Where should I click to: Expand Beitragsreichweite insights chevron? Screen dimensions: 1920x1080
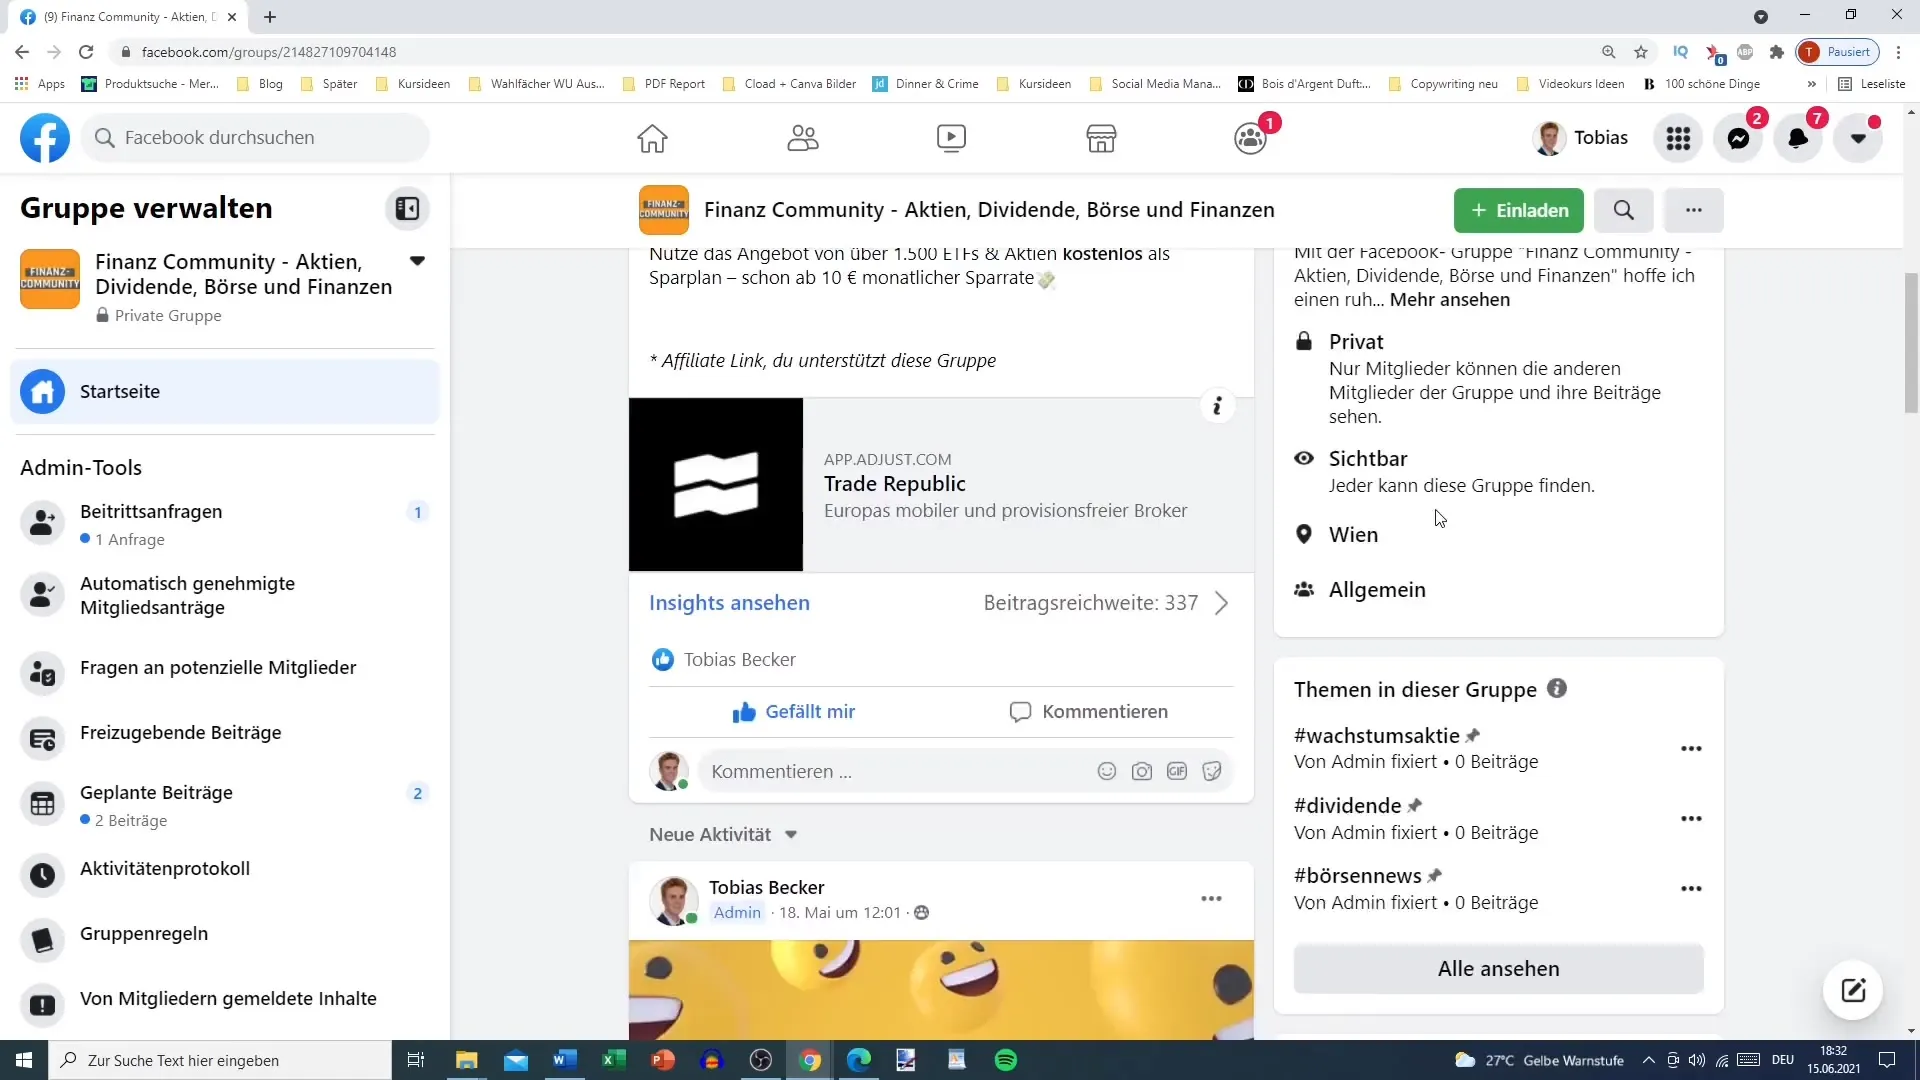pyautogui.click(x=1221, y=603)
